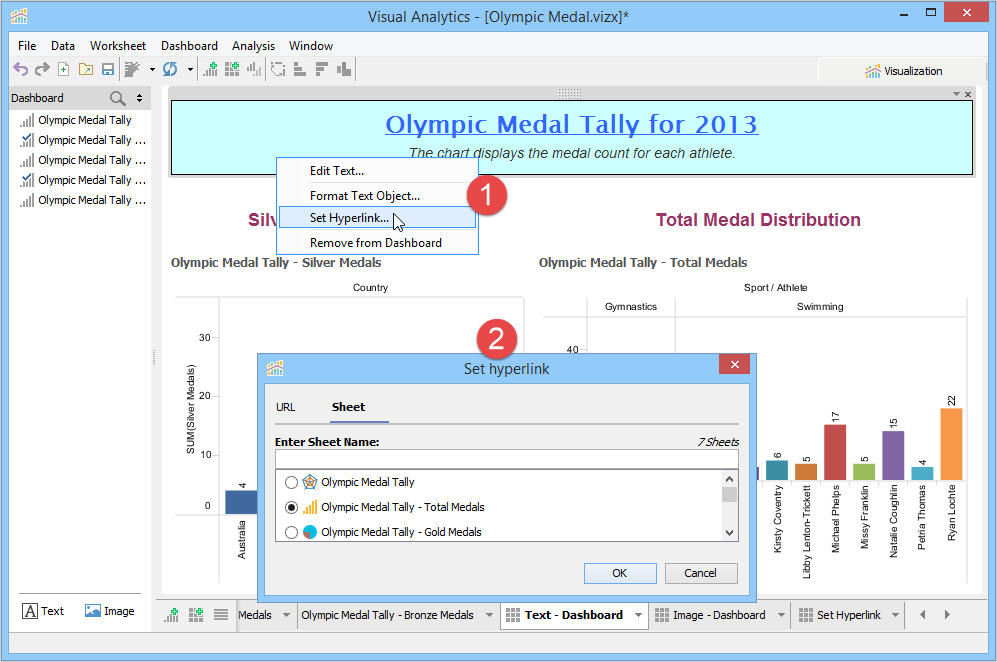This screenshot has width=997, height=662.
Task: Open Olympic Medal Tally - Bronze Medals tab
Action: [387, 615]
